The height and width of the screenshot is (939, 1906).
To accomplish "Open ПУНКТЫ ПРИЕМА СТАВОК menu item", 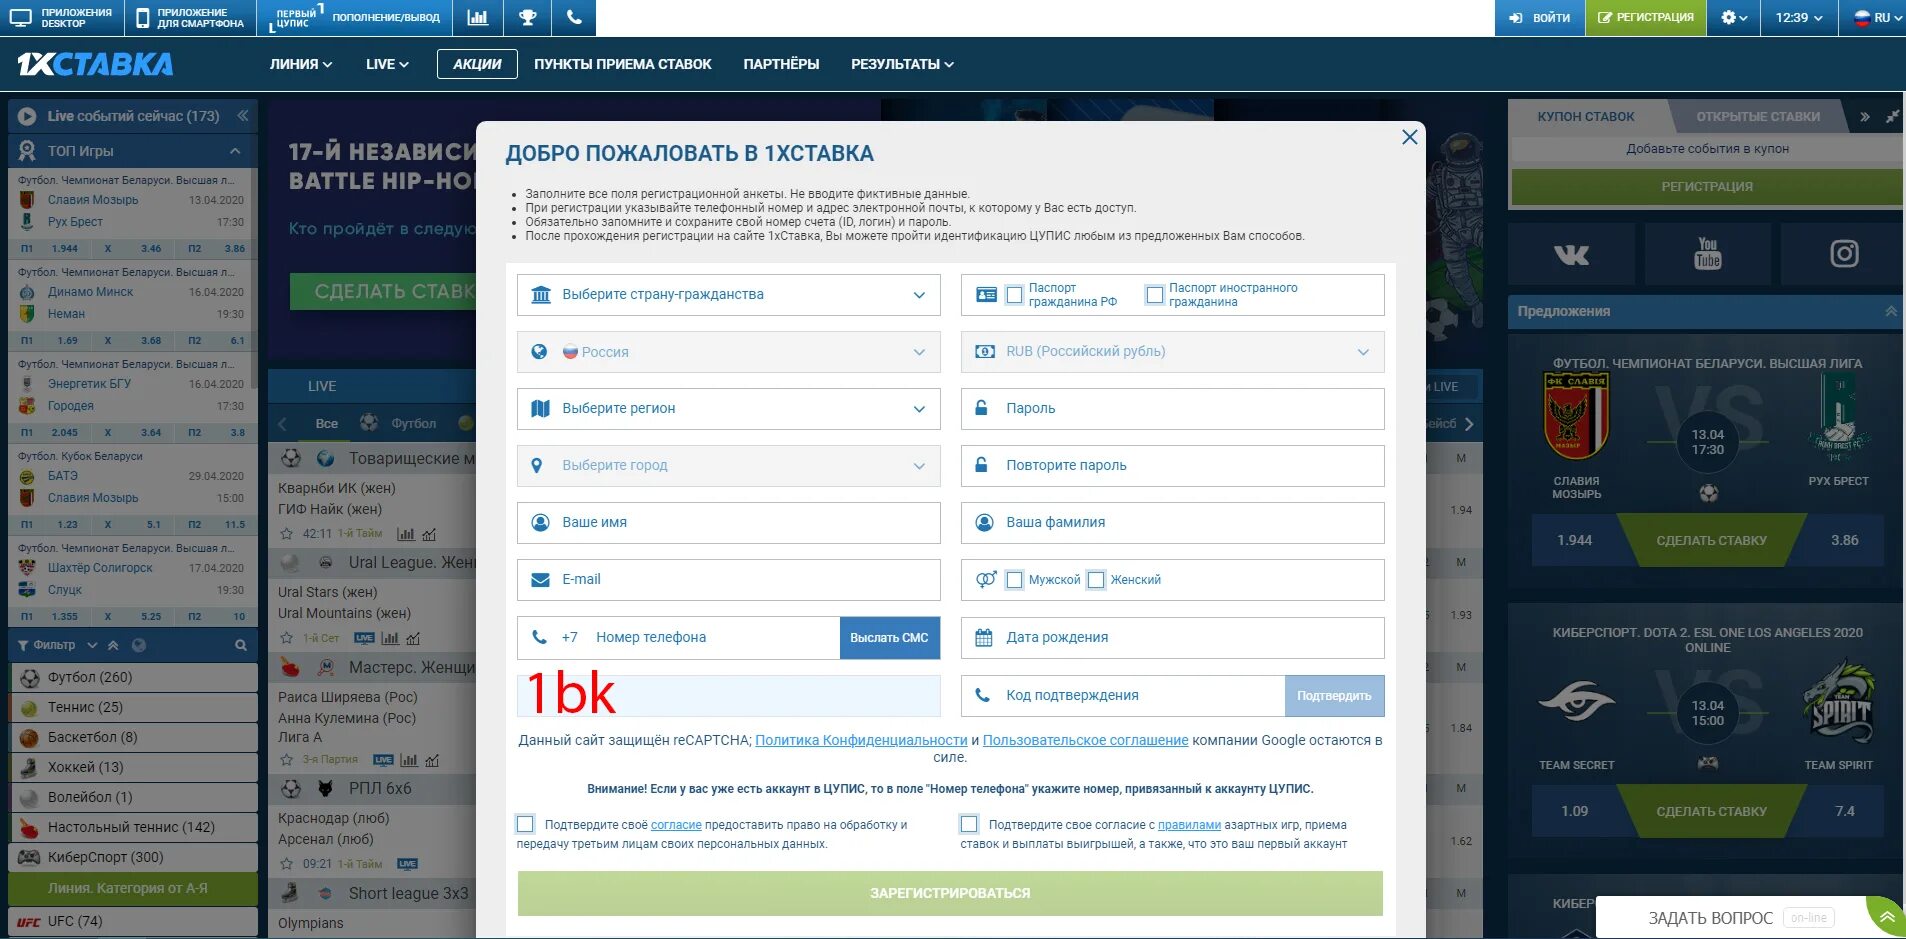I will [x=622, y=64].
